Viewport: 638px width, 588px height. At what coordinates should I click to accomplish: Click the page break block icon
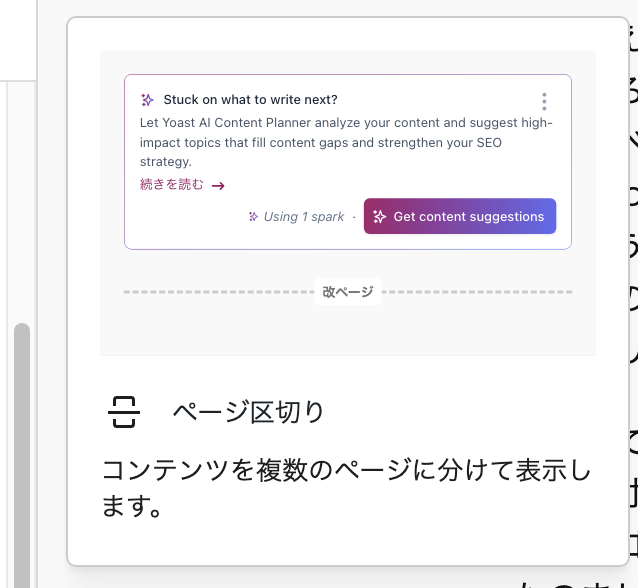[124, 412]
